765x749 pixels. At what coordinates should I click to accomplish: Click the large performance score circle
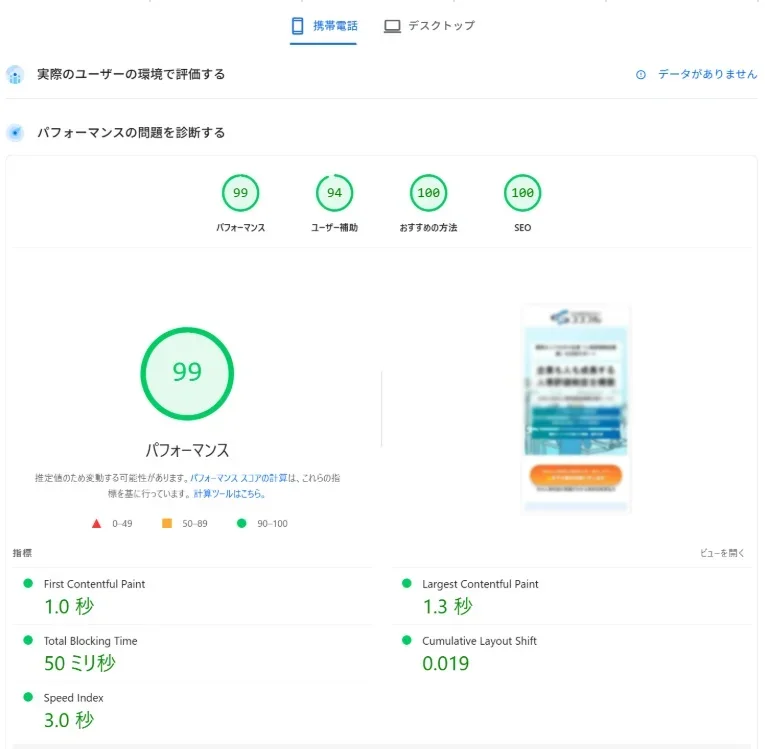pos(187,373)
